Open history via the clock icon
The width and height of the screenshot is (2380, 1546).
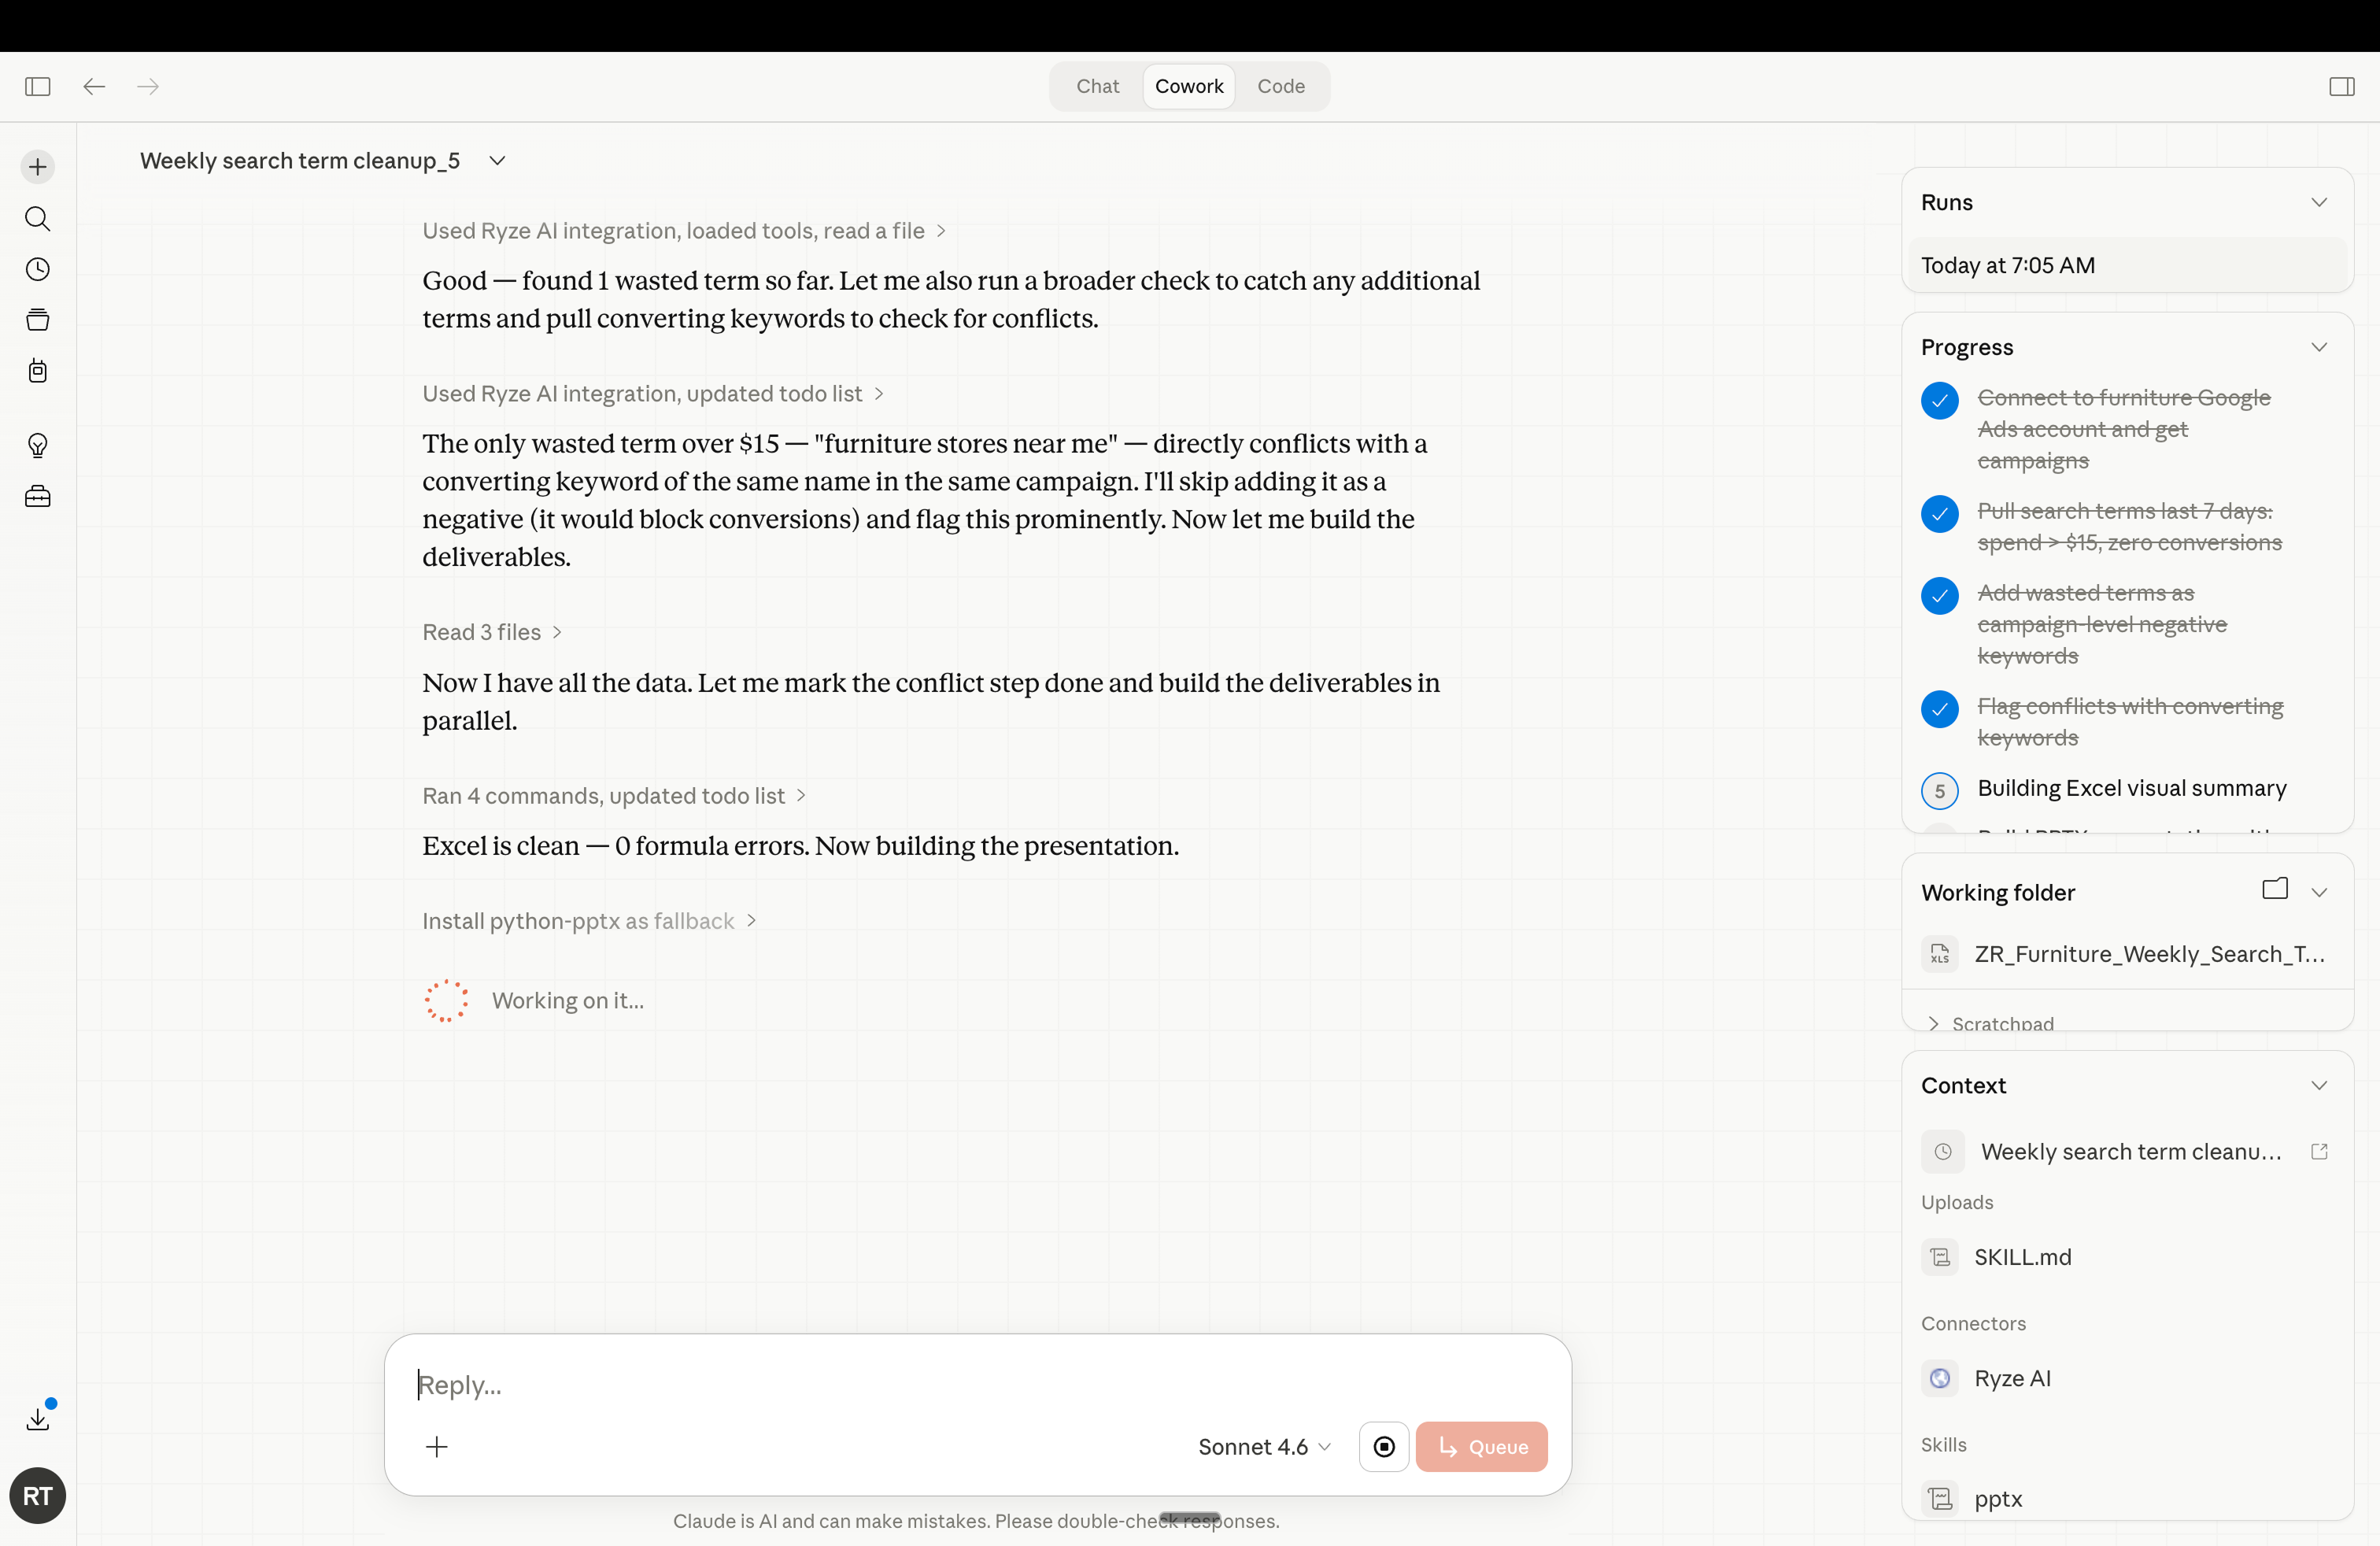[x=38, y=268]
